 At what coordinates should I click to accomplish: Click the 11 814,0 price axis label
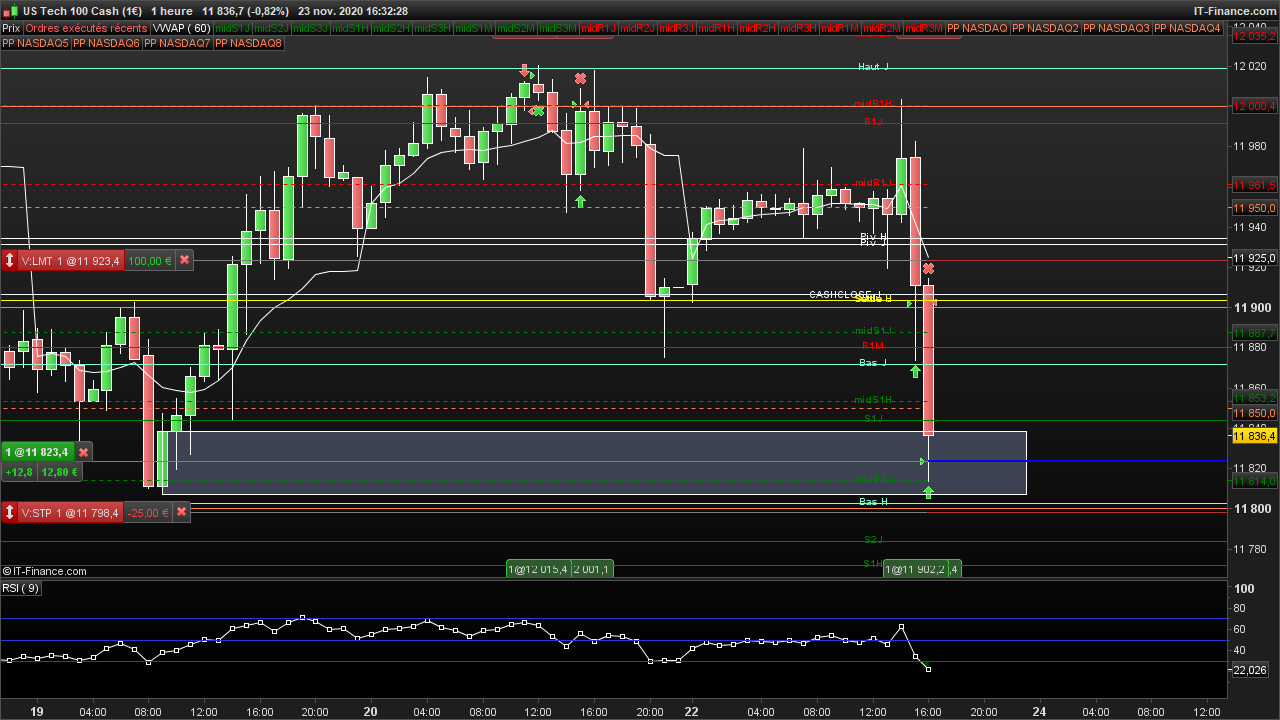[1255, 481]
